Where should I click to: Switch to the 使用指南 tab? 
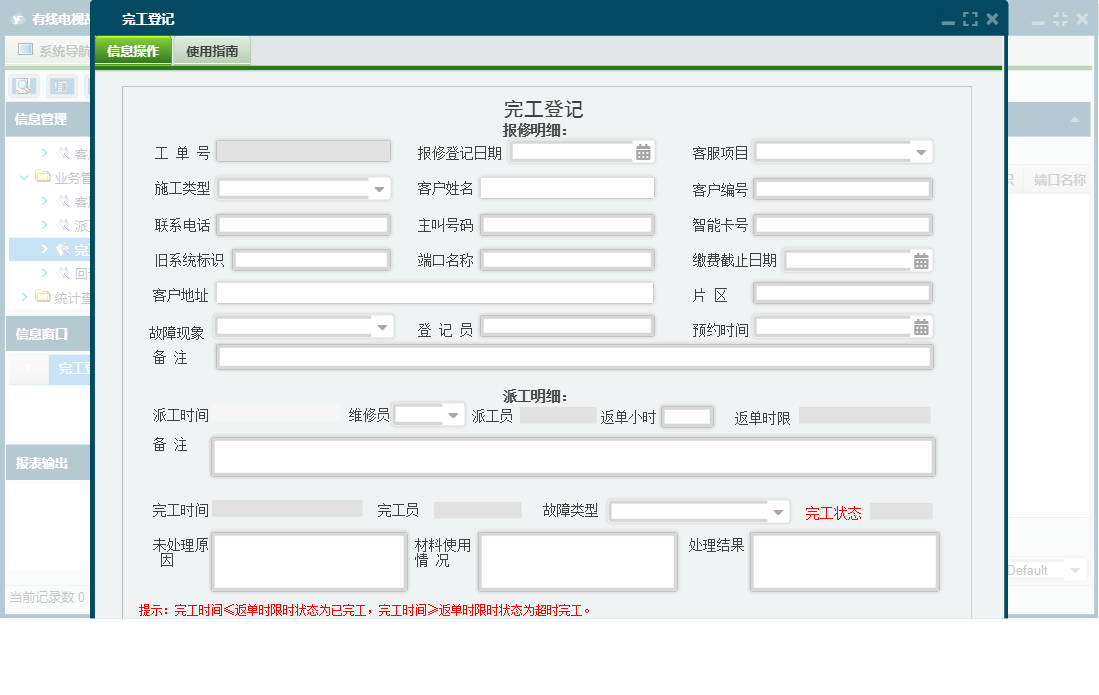(x=213, y=48)
